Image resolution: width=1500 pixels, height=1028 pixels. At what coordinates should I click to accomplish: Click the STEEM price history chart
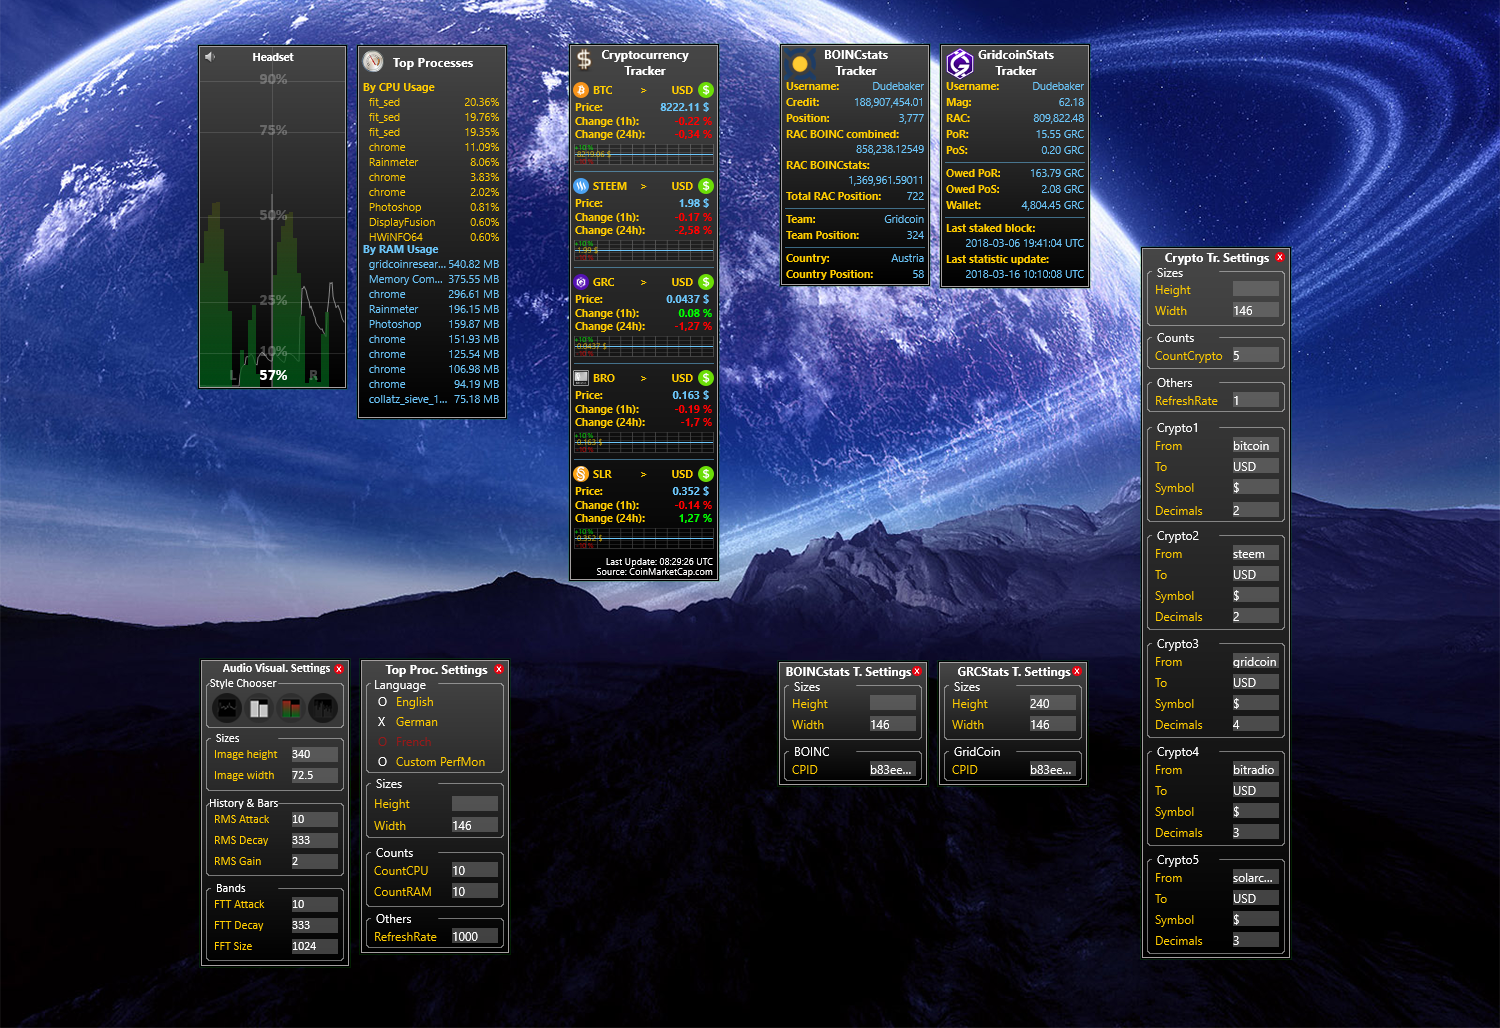[644, 250]
